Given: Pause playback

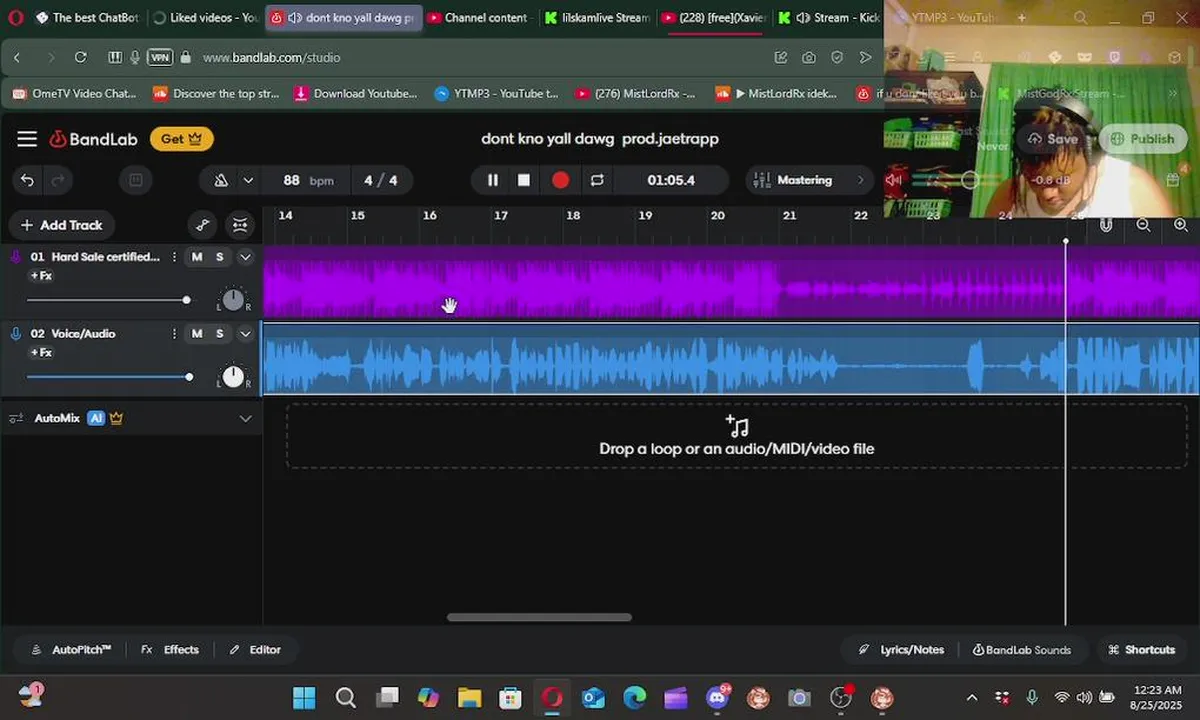Looking at the screenshot, I should (492, 180).
